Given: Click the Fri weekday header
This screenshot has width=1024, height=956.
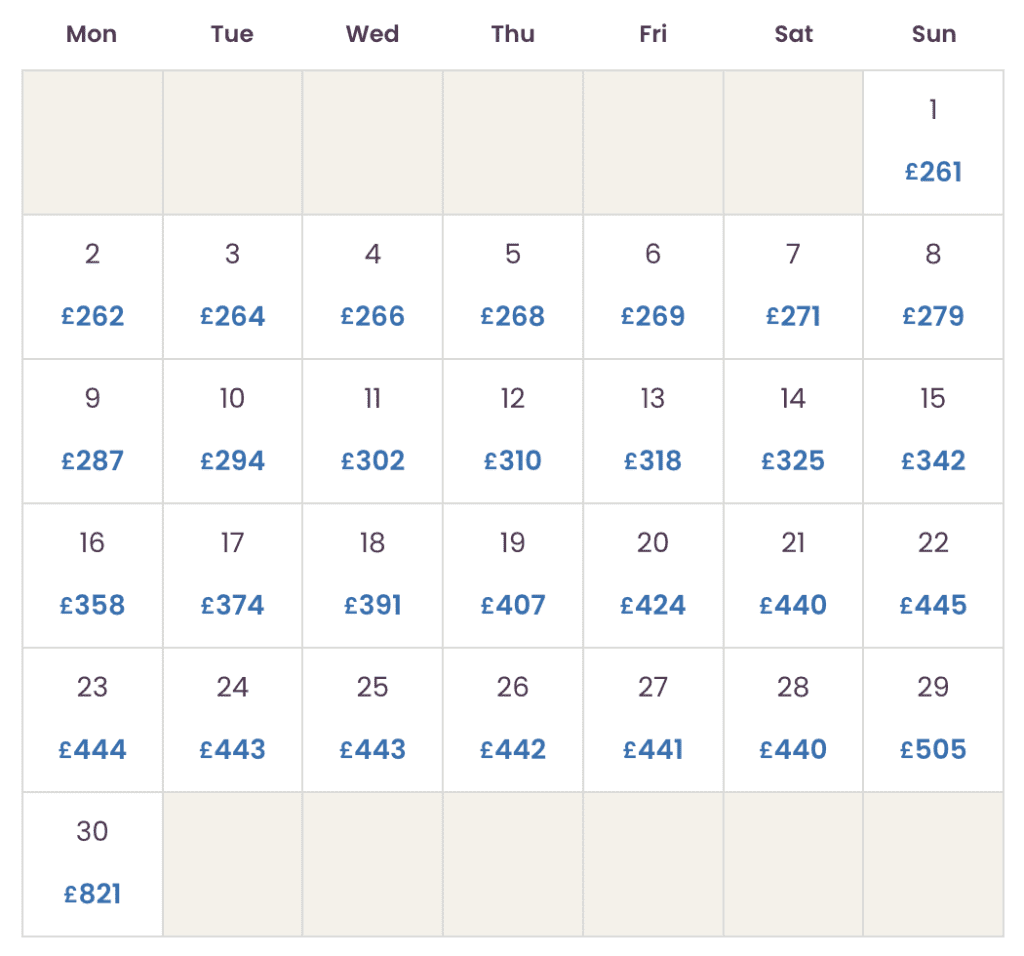Looking at the screenshot, I should point(652,33).
